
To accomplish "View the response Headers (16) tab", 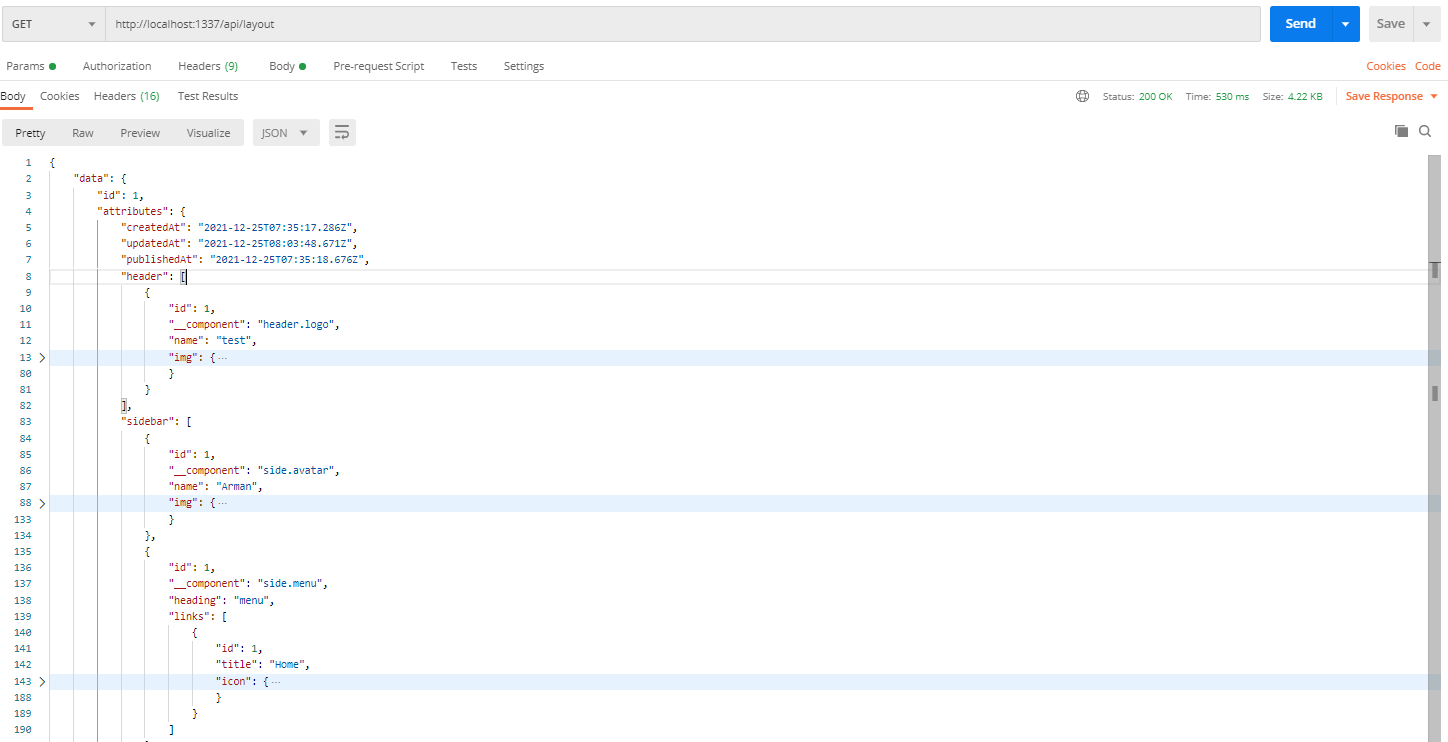I will tap(126, 96).
